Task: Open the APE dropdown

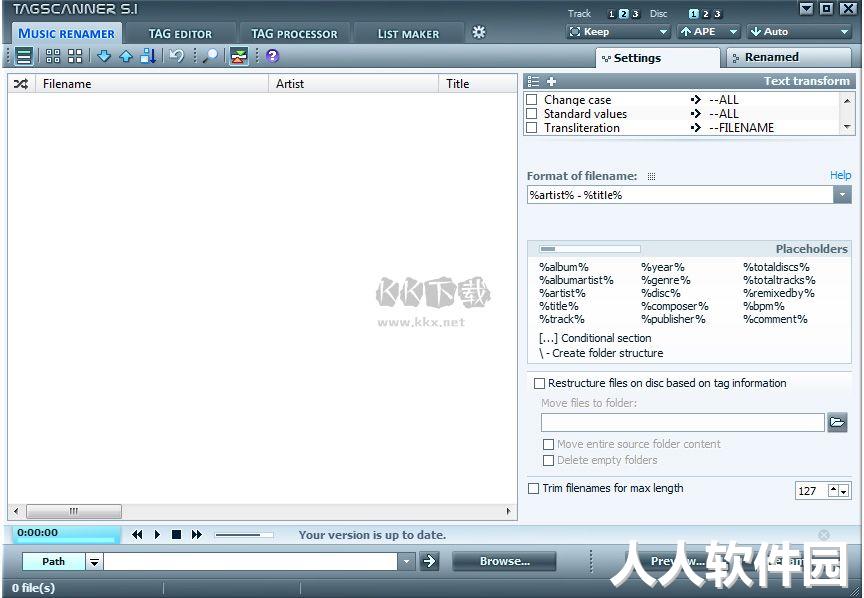Action: [x=708, y=32]
